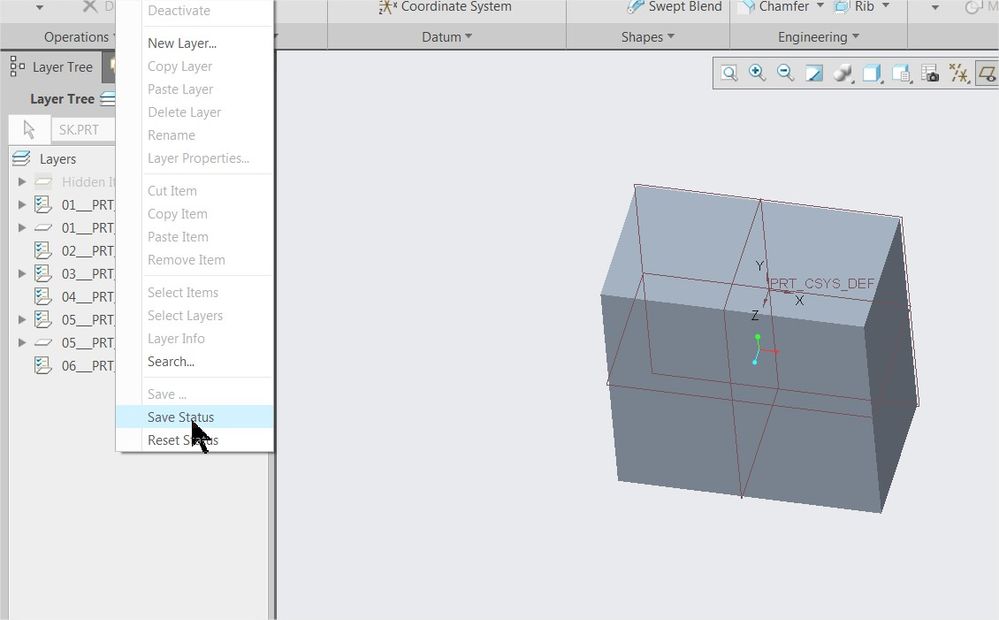Expand the 03__PRT layer node

[22, 274]
